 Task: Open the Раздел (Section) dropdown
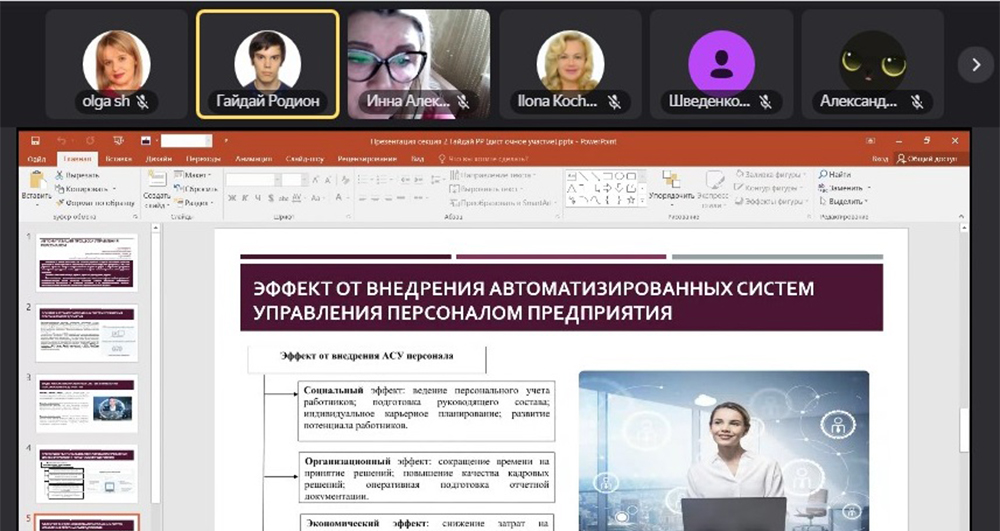pos(194,203)
